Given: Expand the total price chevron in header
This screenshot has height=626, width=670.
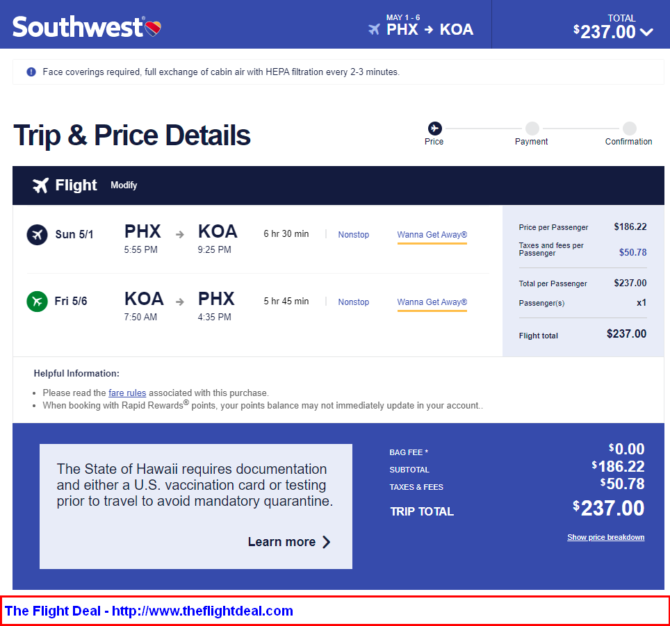Looking at the screenshot, I should coord(646,32).
